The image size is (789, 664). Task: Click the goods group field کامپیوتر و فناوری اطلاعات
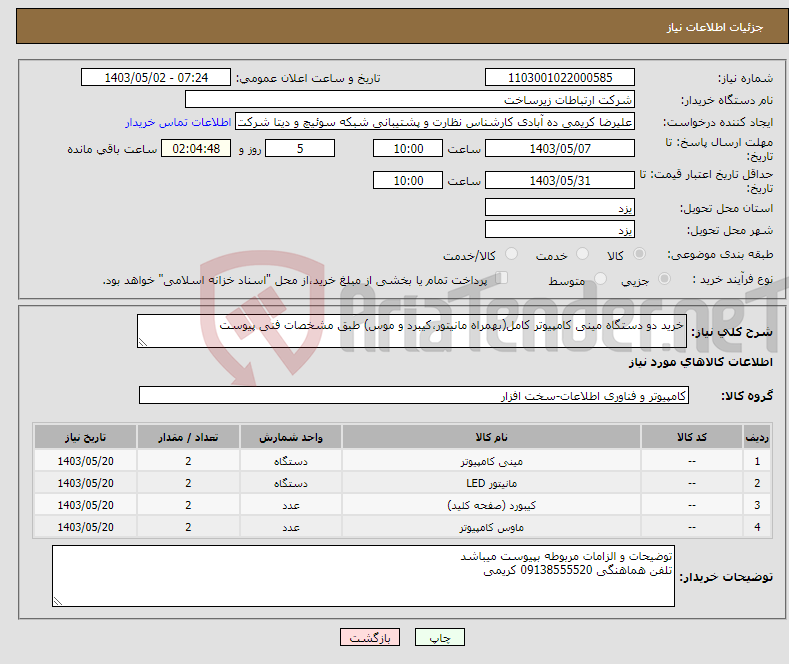click(414, 395)
